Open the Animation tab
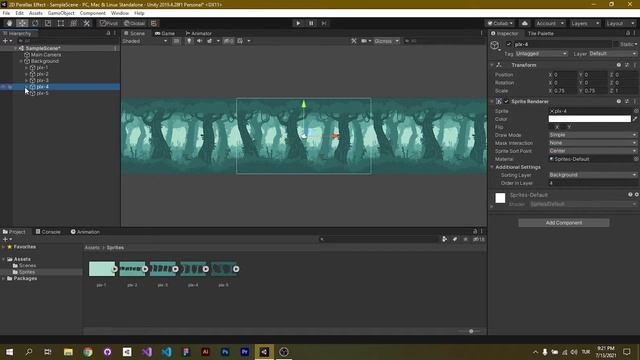The width and height of the screenshot is (640, 360). pos(85,232)
